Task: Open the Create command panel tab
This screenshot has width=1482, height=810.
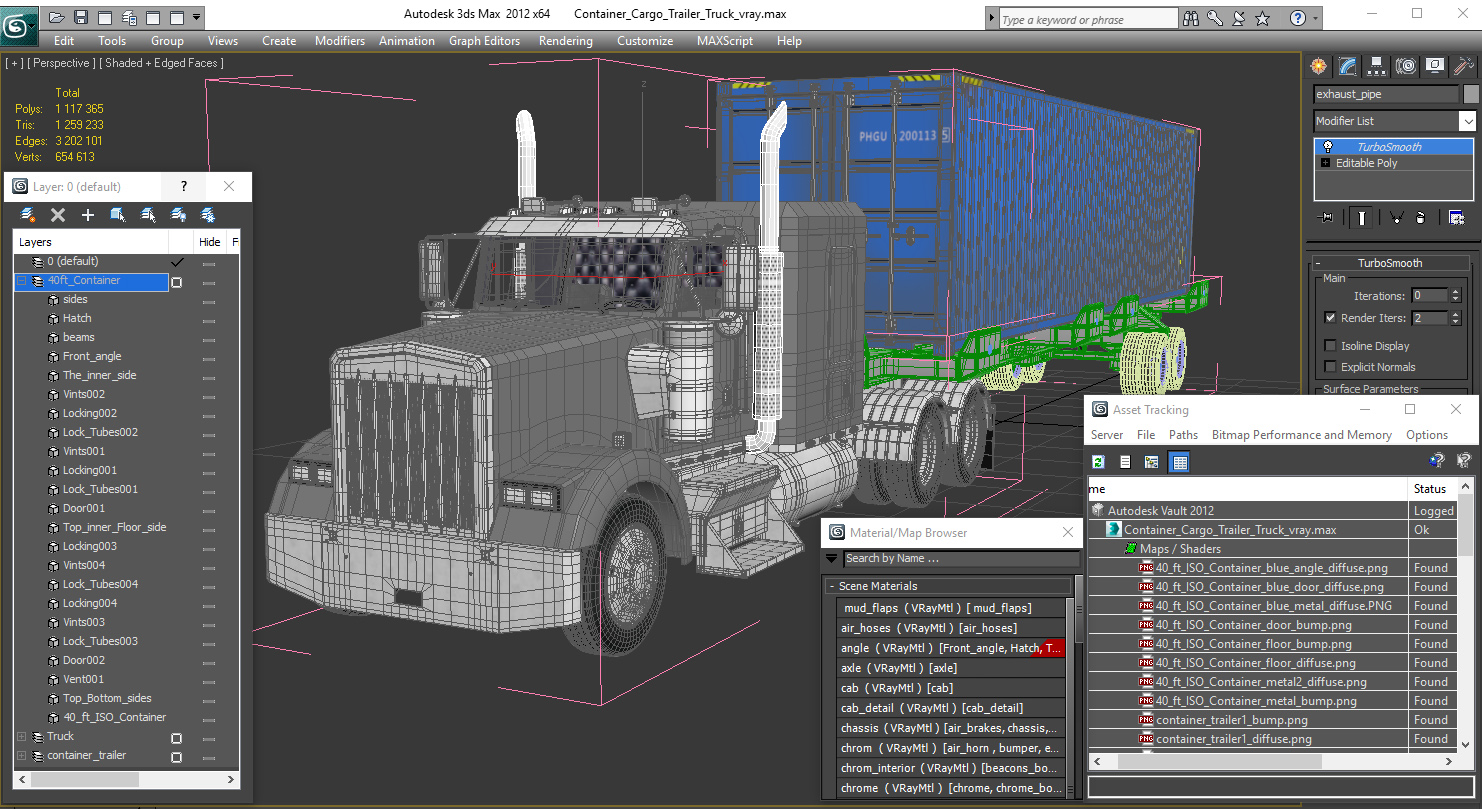Action: [1319, 66]
